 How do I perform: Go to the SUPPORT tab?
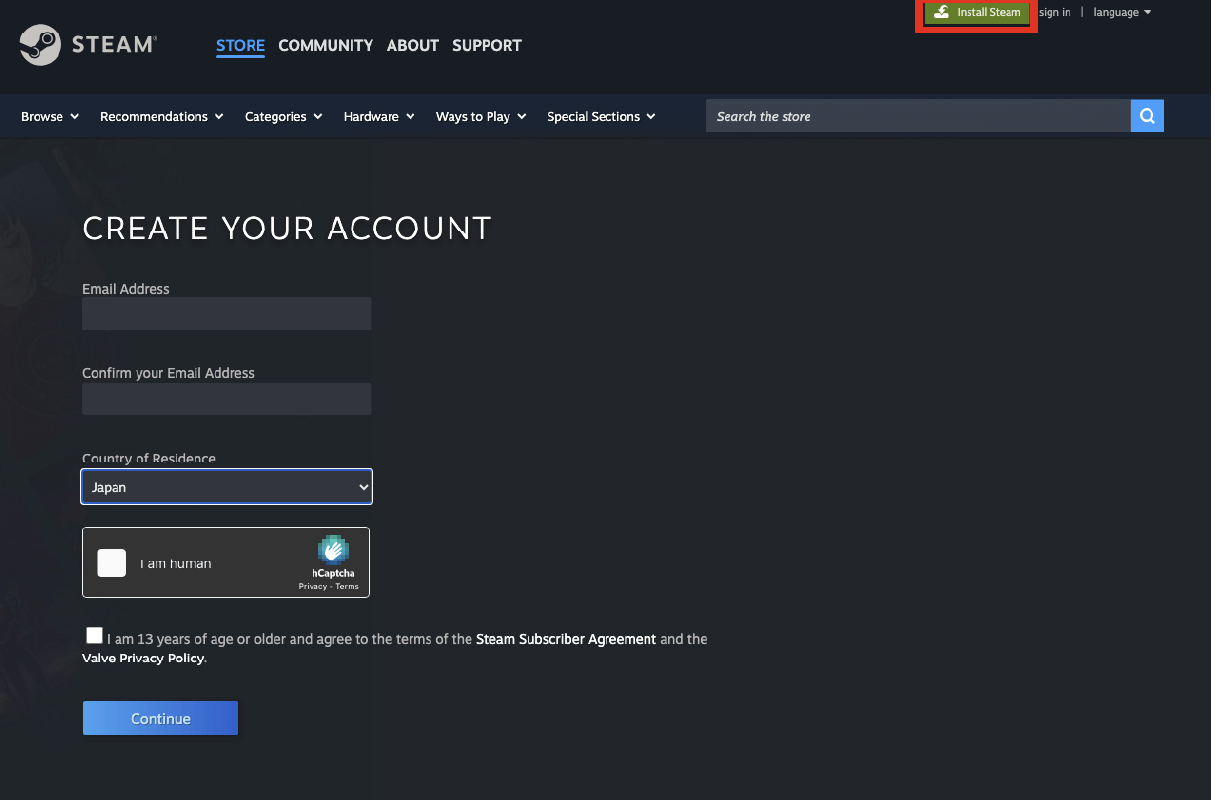[486, 46]
